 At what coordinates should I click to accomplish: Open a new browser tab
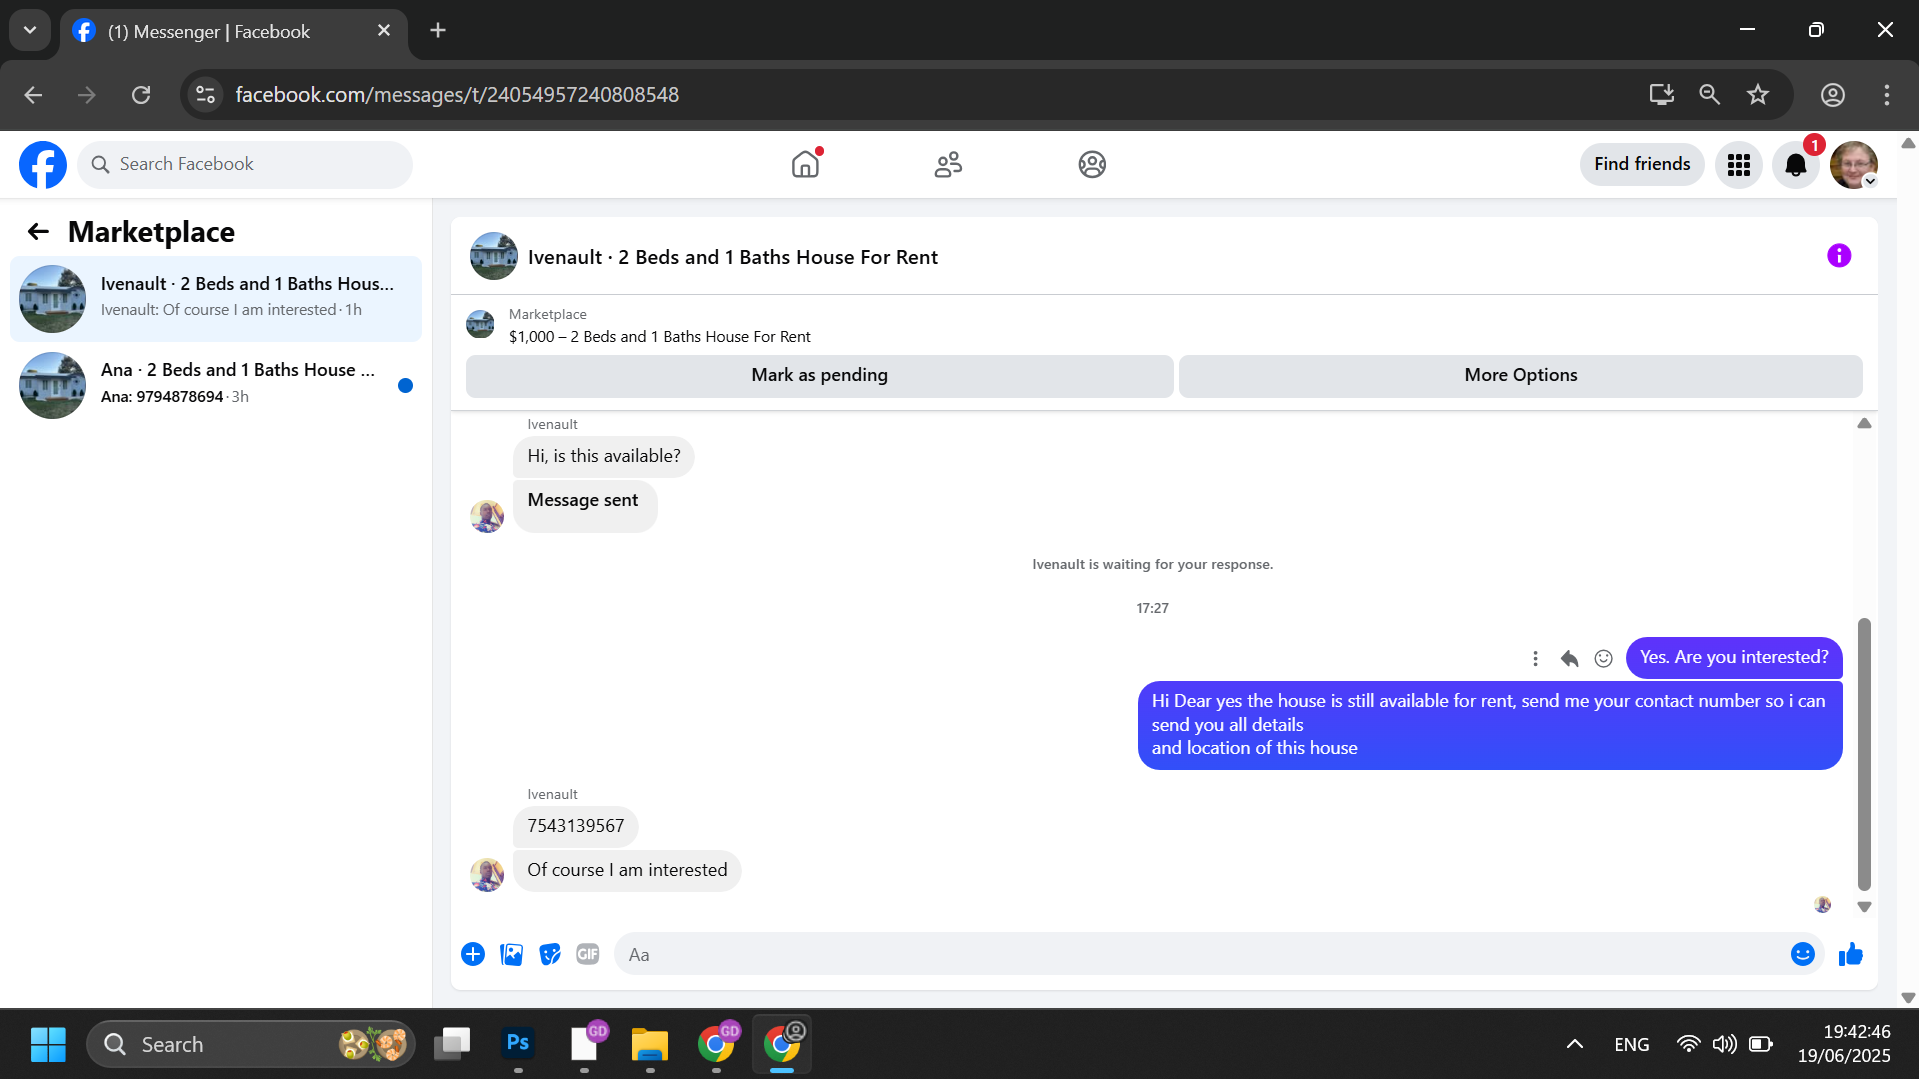[x=438, y=31]
